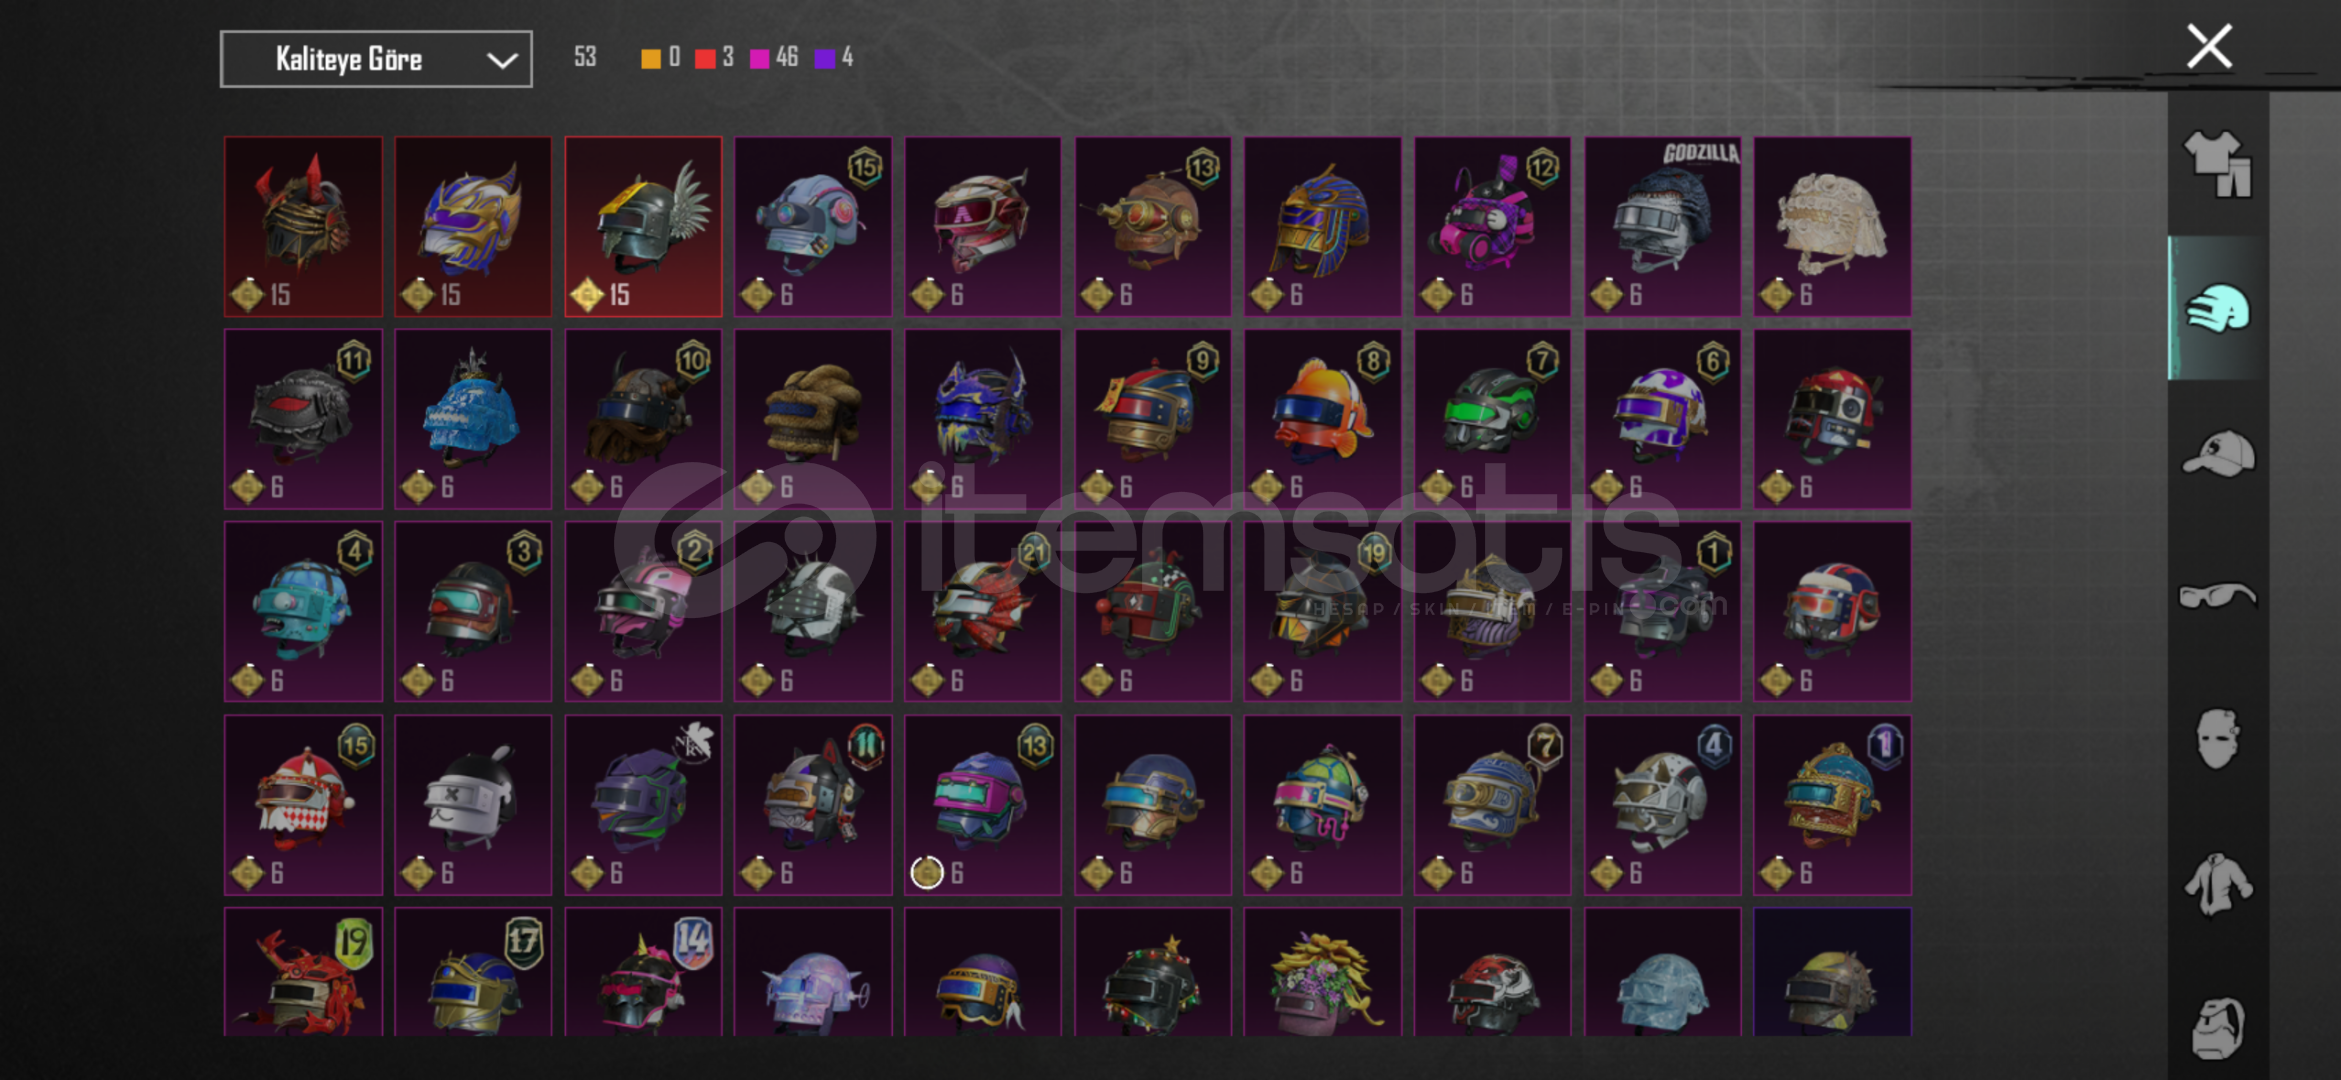2341x1080 pixels.
Task: Select the pharaoh style helmet skin
Action: (x=1322, y=227)
